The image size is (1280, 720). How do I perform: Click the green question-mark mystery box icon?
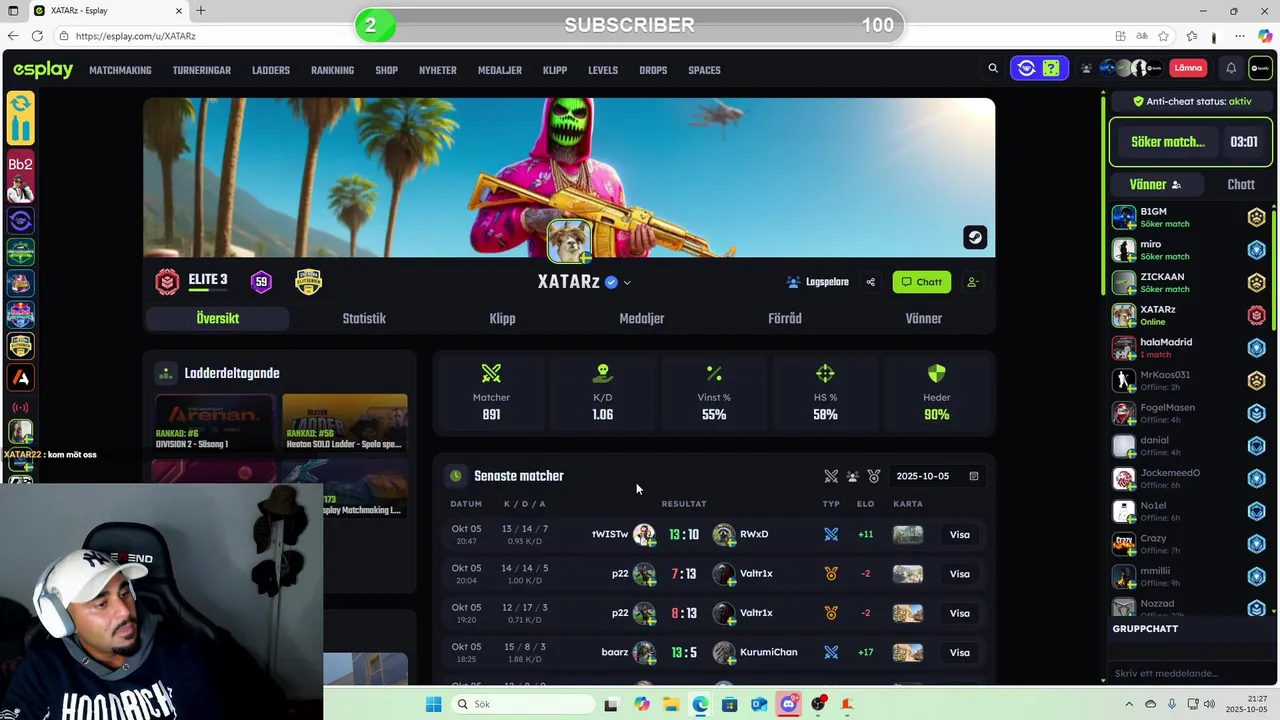coord(1050,68)
